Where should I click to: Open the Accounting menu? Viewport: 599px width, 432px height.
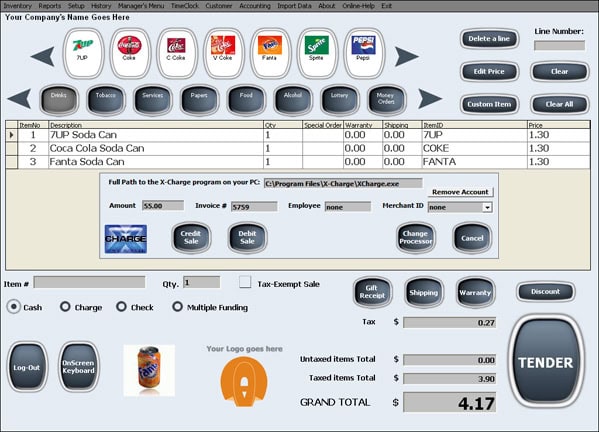click(255, 6)
